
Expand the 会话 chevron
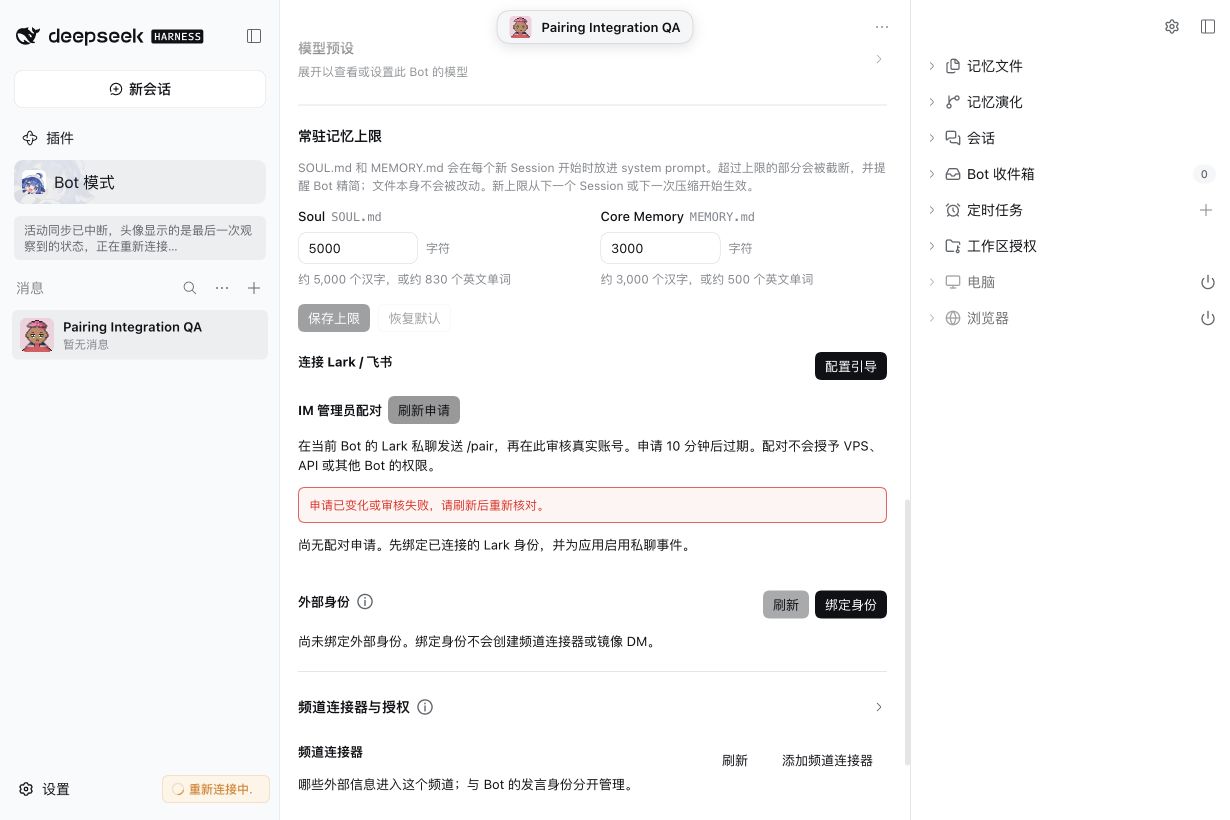click(x=932, y=138)
